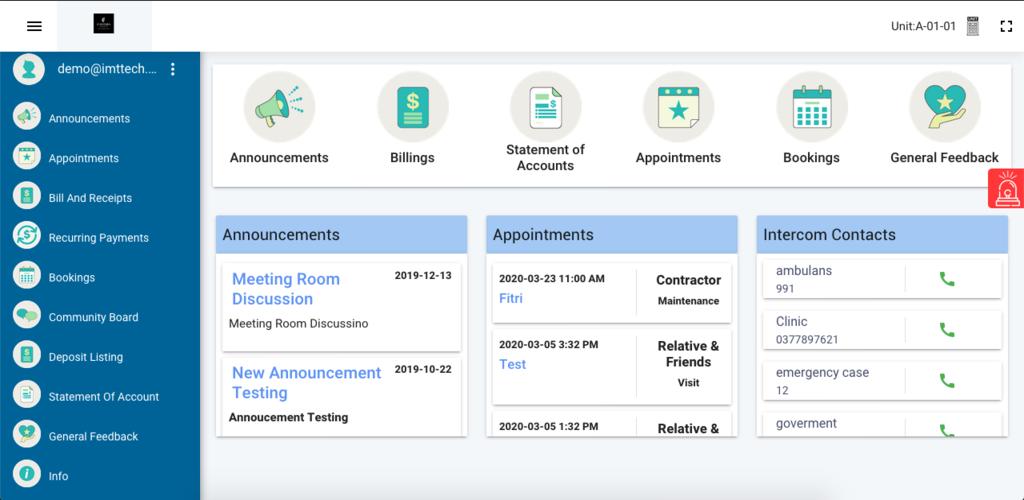Click the large Announcements megaphone shortcut
This screenshot has height=500, width=1024.
(280, 106)
